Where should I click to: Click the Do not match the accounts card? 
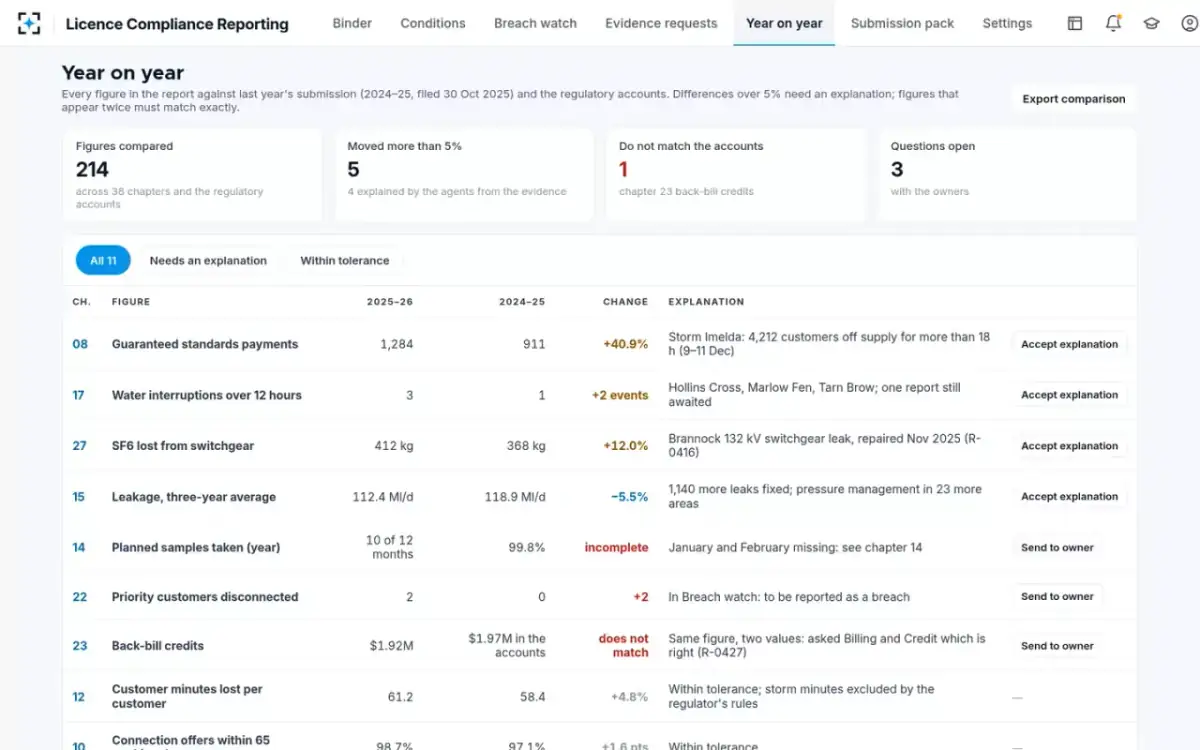click(x=736, y=175)
